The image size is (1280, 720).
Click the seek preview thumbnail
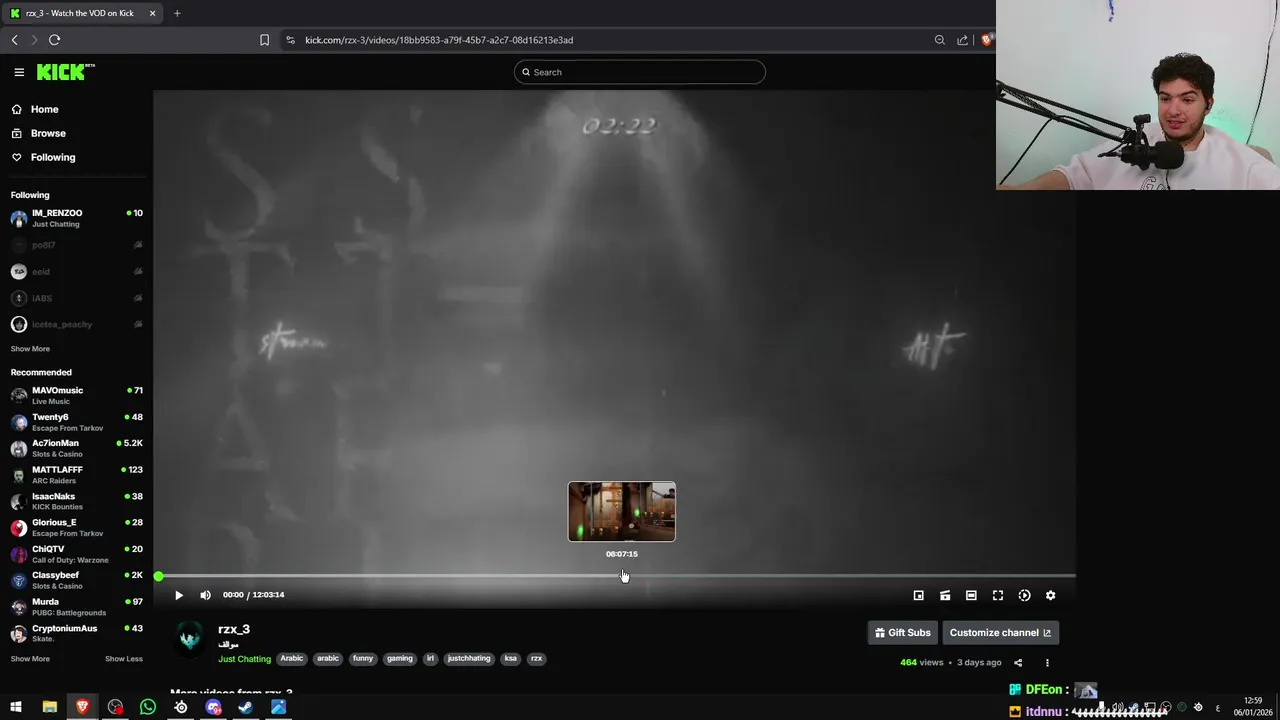(622, 511)
